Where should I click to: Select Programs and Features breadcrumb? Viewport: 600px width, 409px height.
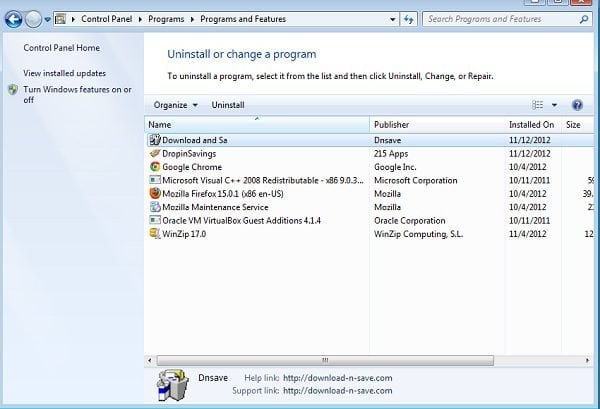click(x=243, y=19)
